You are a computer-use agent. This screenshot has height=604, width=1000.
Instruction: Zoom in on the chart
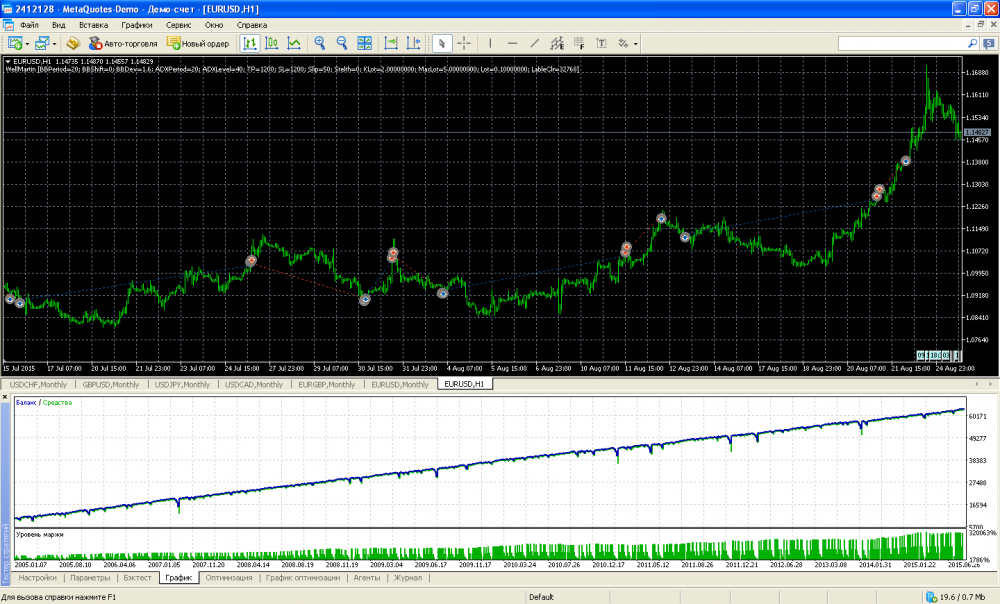(x=320, y=43)
